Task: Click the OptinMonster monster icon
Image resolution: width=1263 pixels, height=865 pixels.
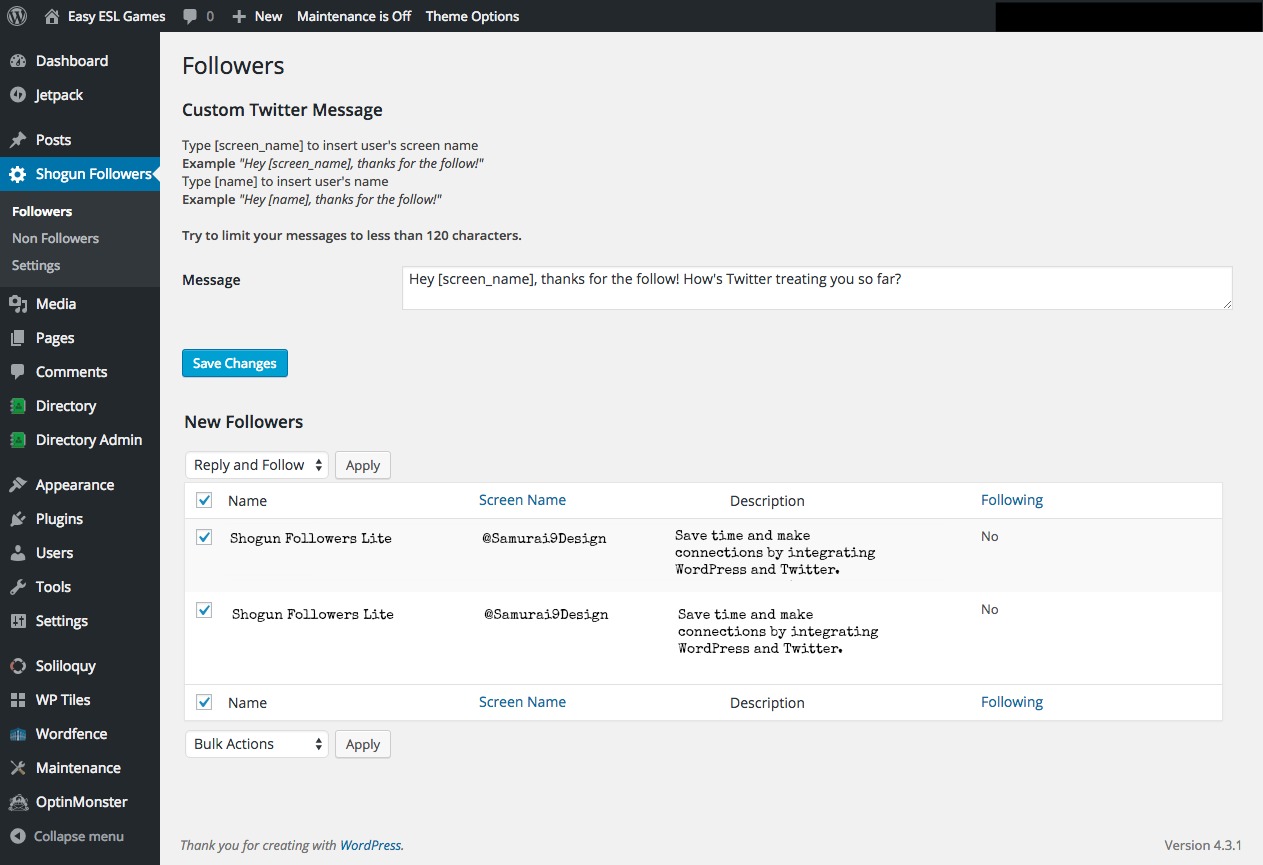Action: (x=18, y=802)
